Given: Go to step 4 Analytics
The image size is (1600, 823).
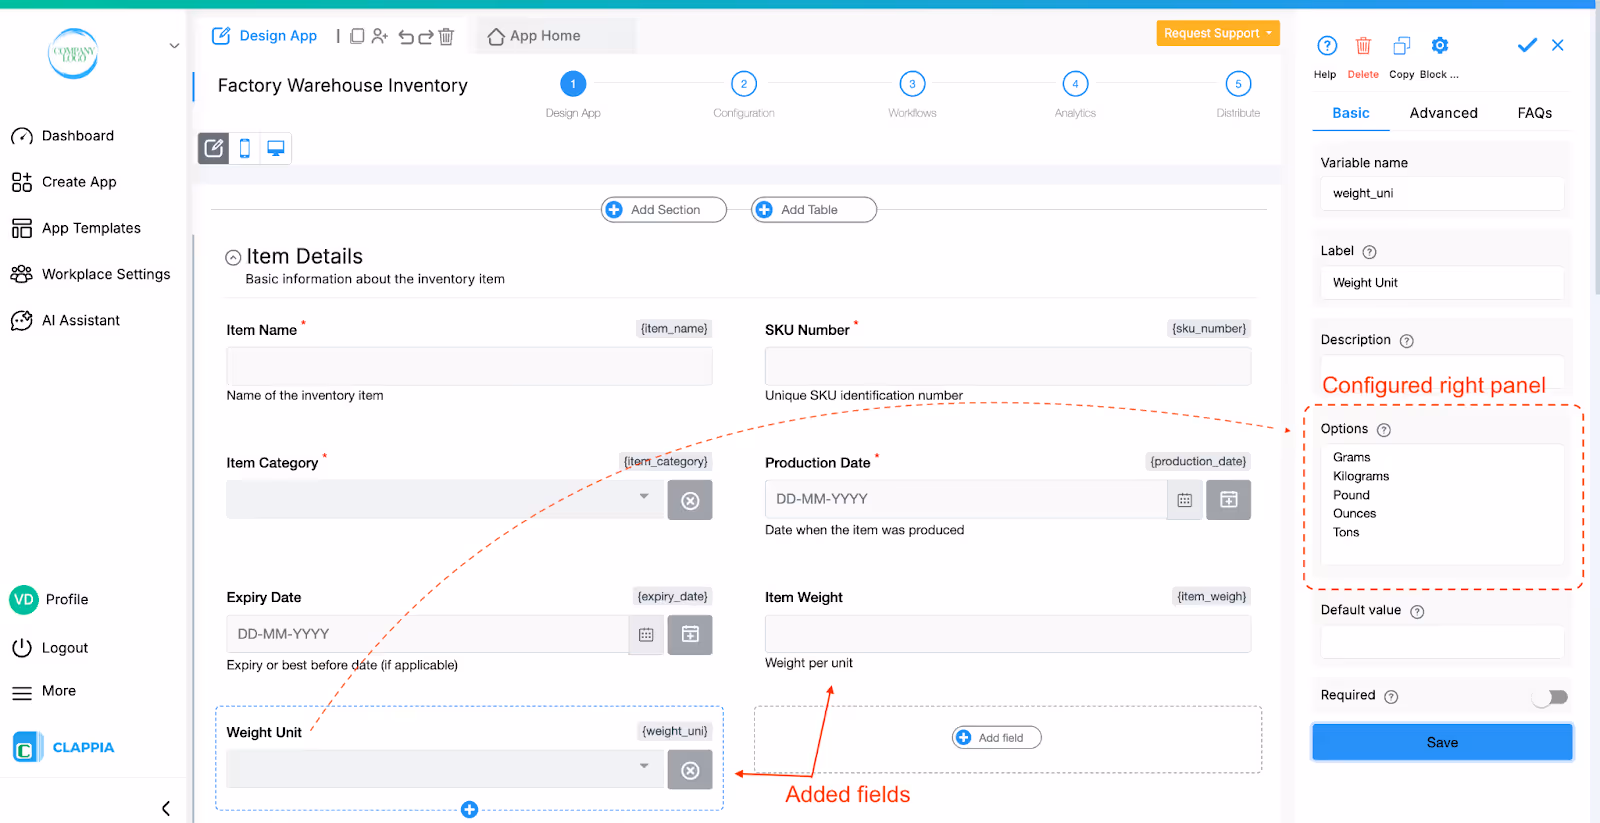Looking at the screenshot, I should (x=1075, y=84).
